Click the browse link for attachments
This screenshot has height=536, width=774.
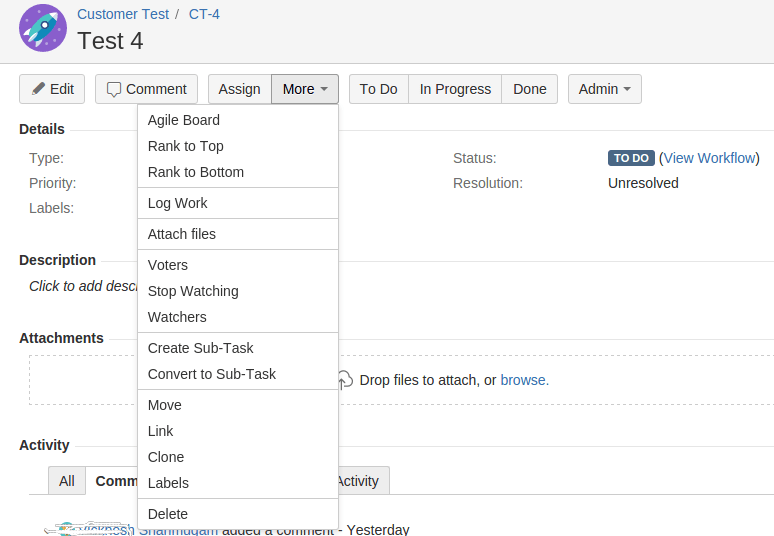coord(524,380)
